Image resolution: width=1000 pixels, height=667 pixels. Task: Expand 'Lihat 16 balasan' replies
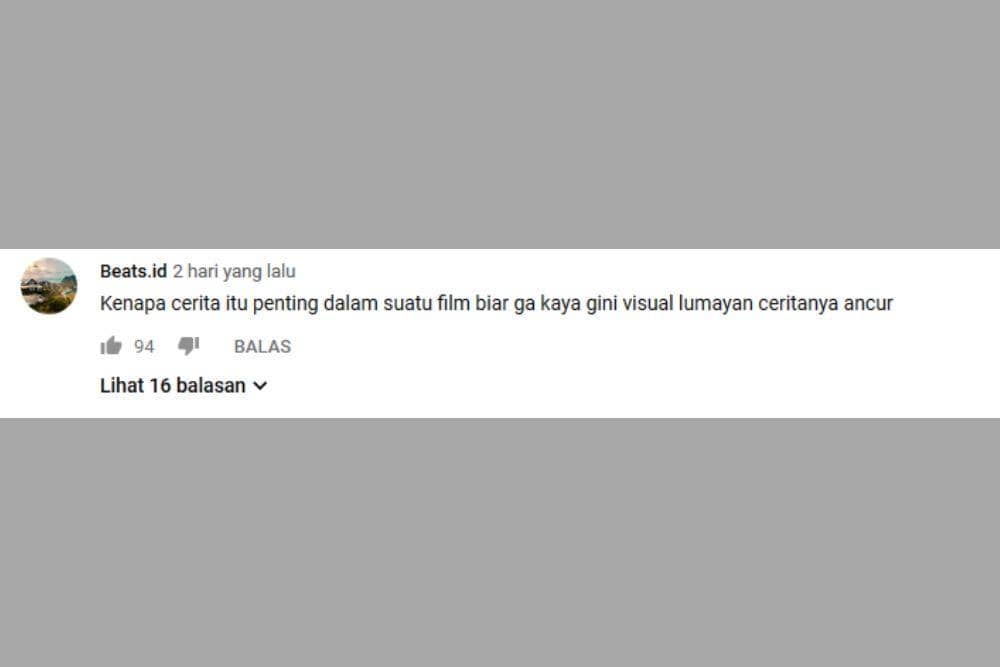pyautogui.click(x=184, y=385)
